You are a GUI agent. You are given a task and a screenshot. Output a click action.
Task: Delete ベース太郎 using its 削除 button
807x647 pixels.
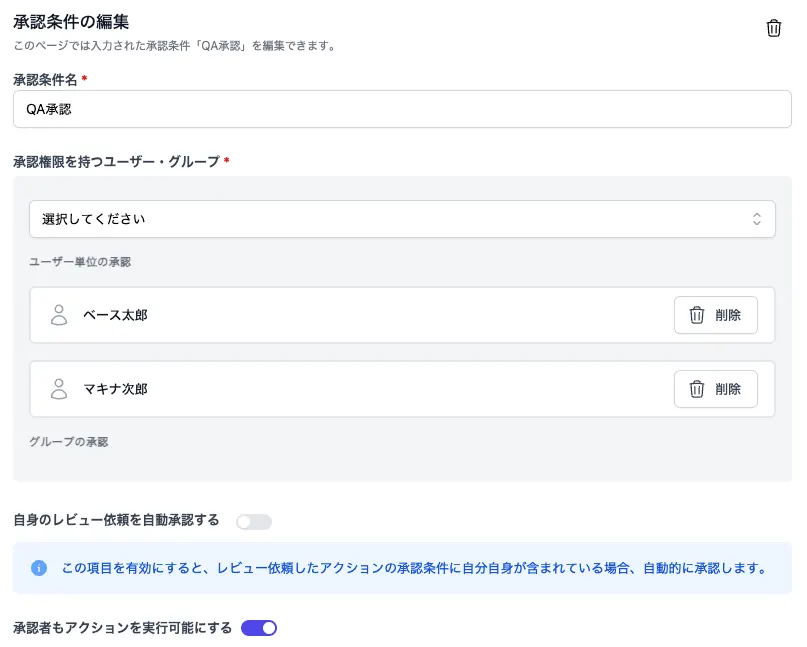click(715, 315)
